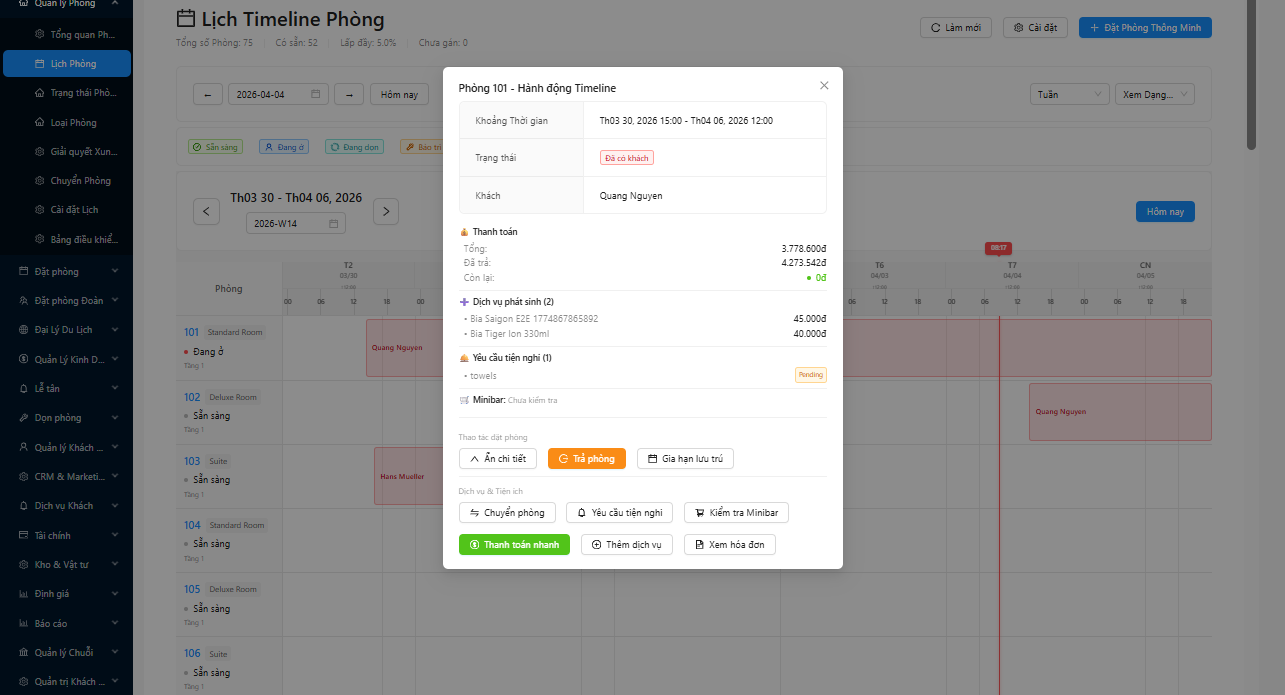
Task: Check out guest with Trả phòng
Action: coord(587,458)
